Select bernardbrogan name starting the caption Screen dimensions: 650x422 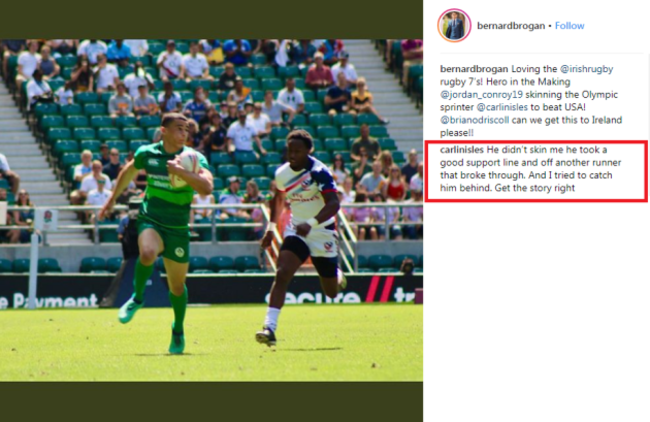tap(474, 69)
